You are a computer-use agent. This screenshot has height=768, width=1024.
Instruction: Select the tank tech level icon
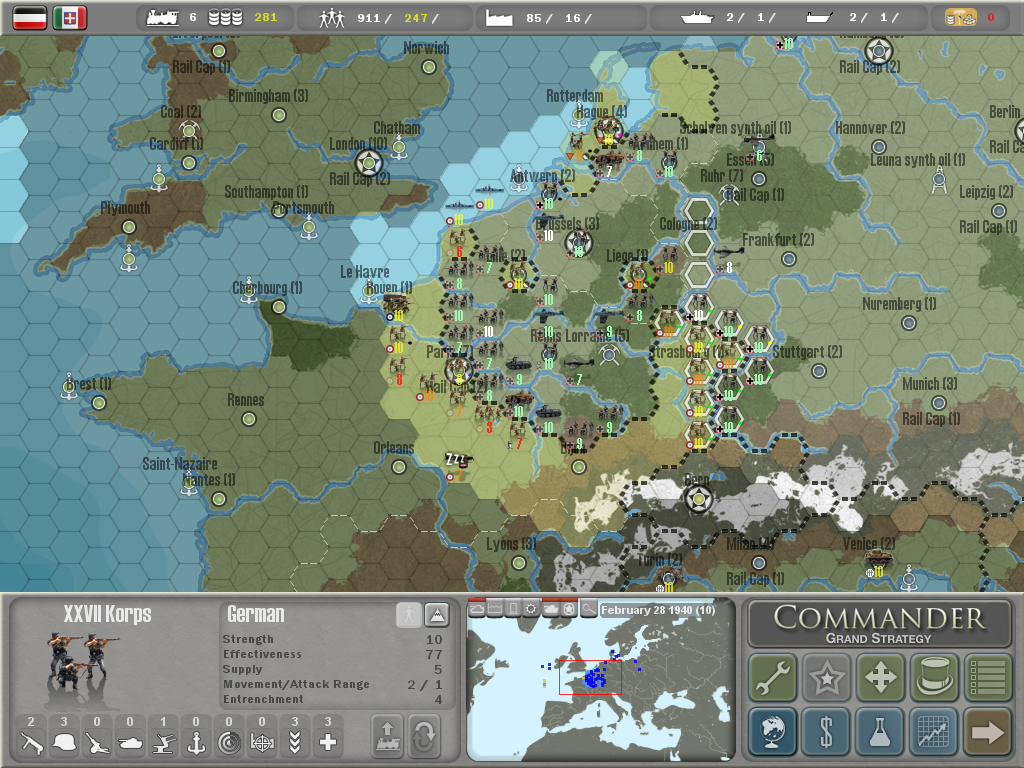tap(130, 743)
